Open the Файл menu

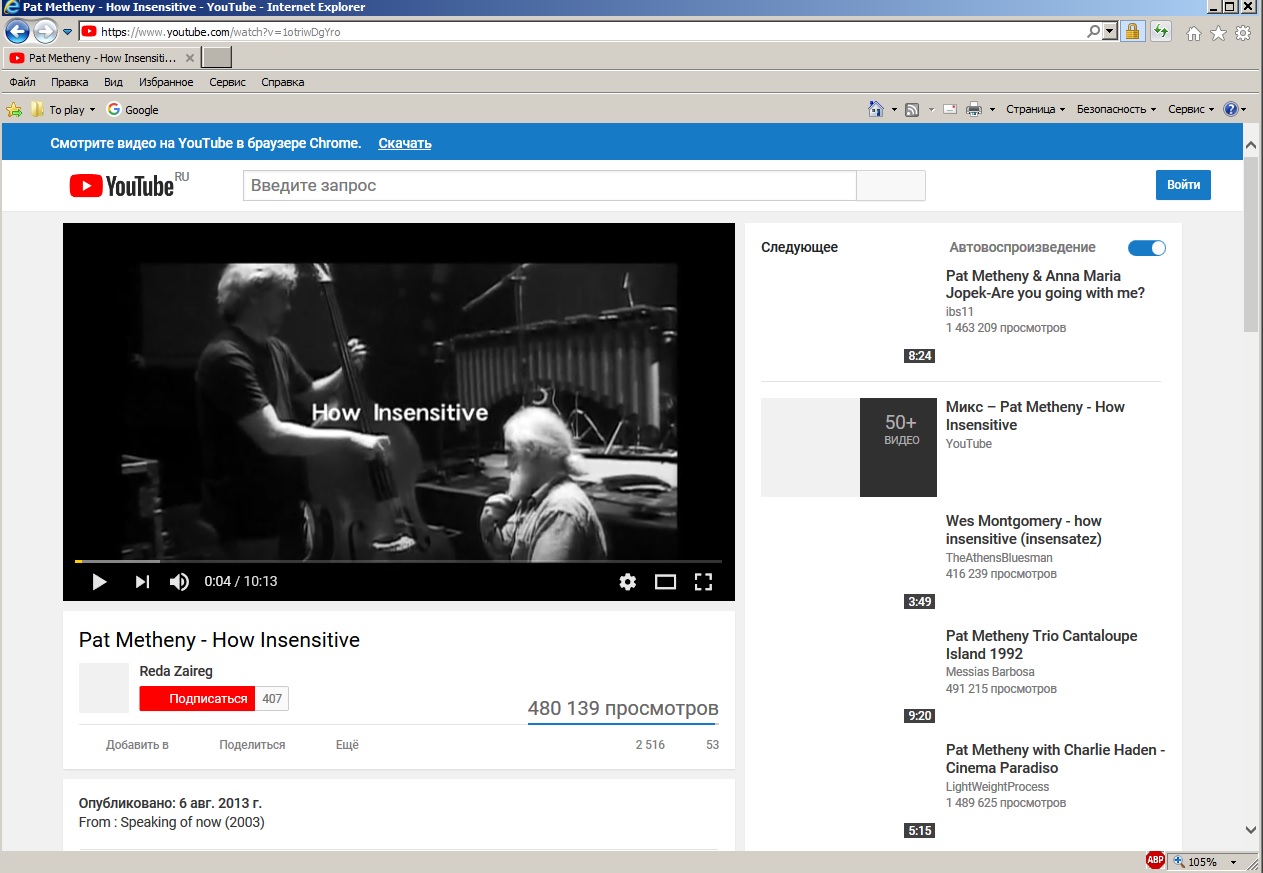point(22,82)
